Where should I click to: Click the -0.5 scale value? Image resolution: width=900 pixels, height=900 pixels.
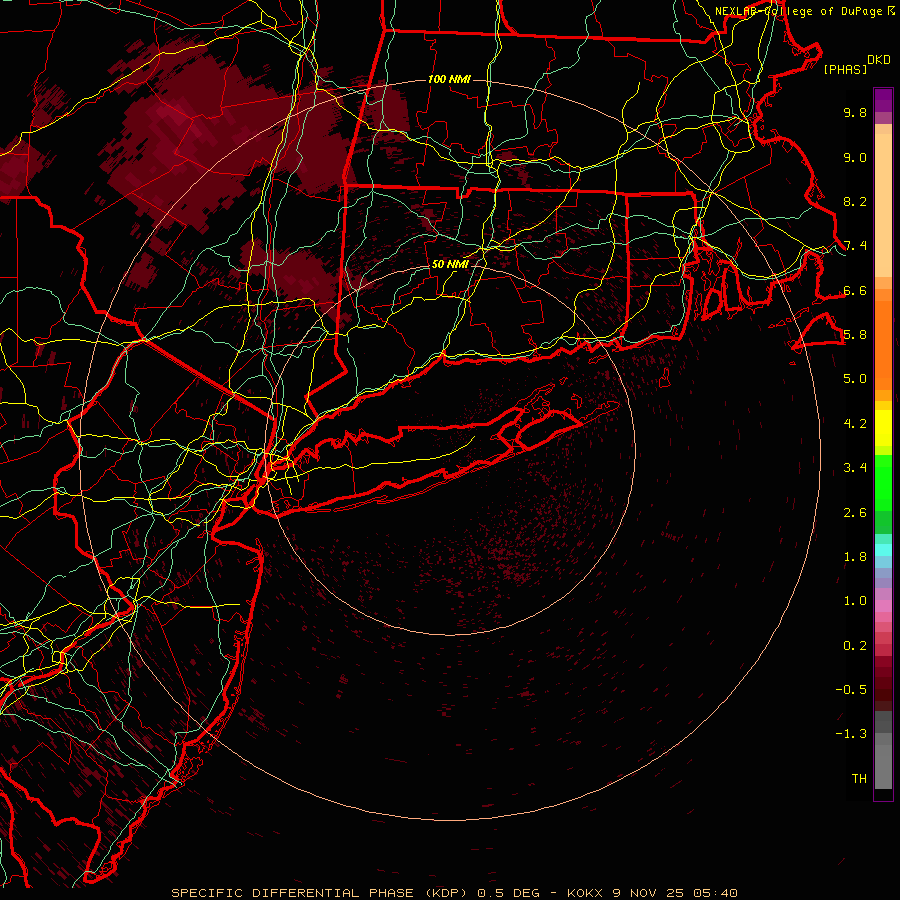(851, 689)
